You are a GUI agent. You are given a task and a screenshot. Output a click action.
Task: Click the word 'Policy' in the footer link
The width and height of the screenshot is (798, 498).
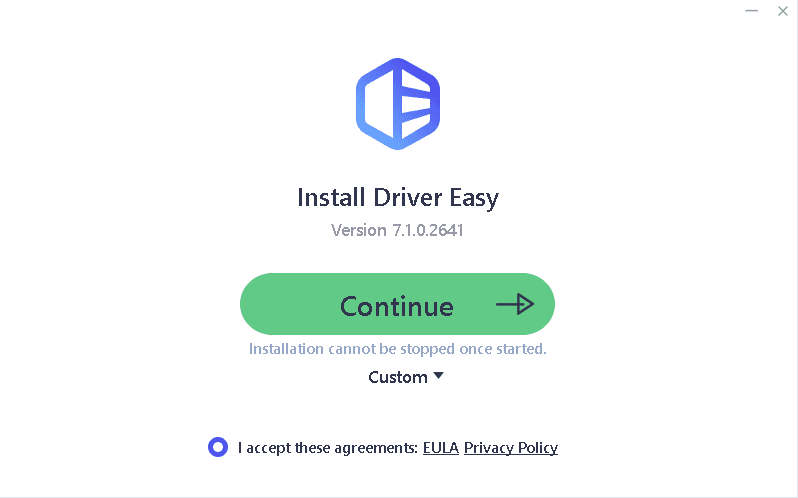(x=535, y=448)
